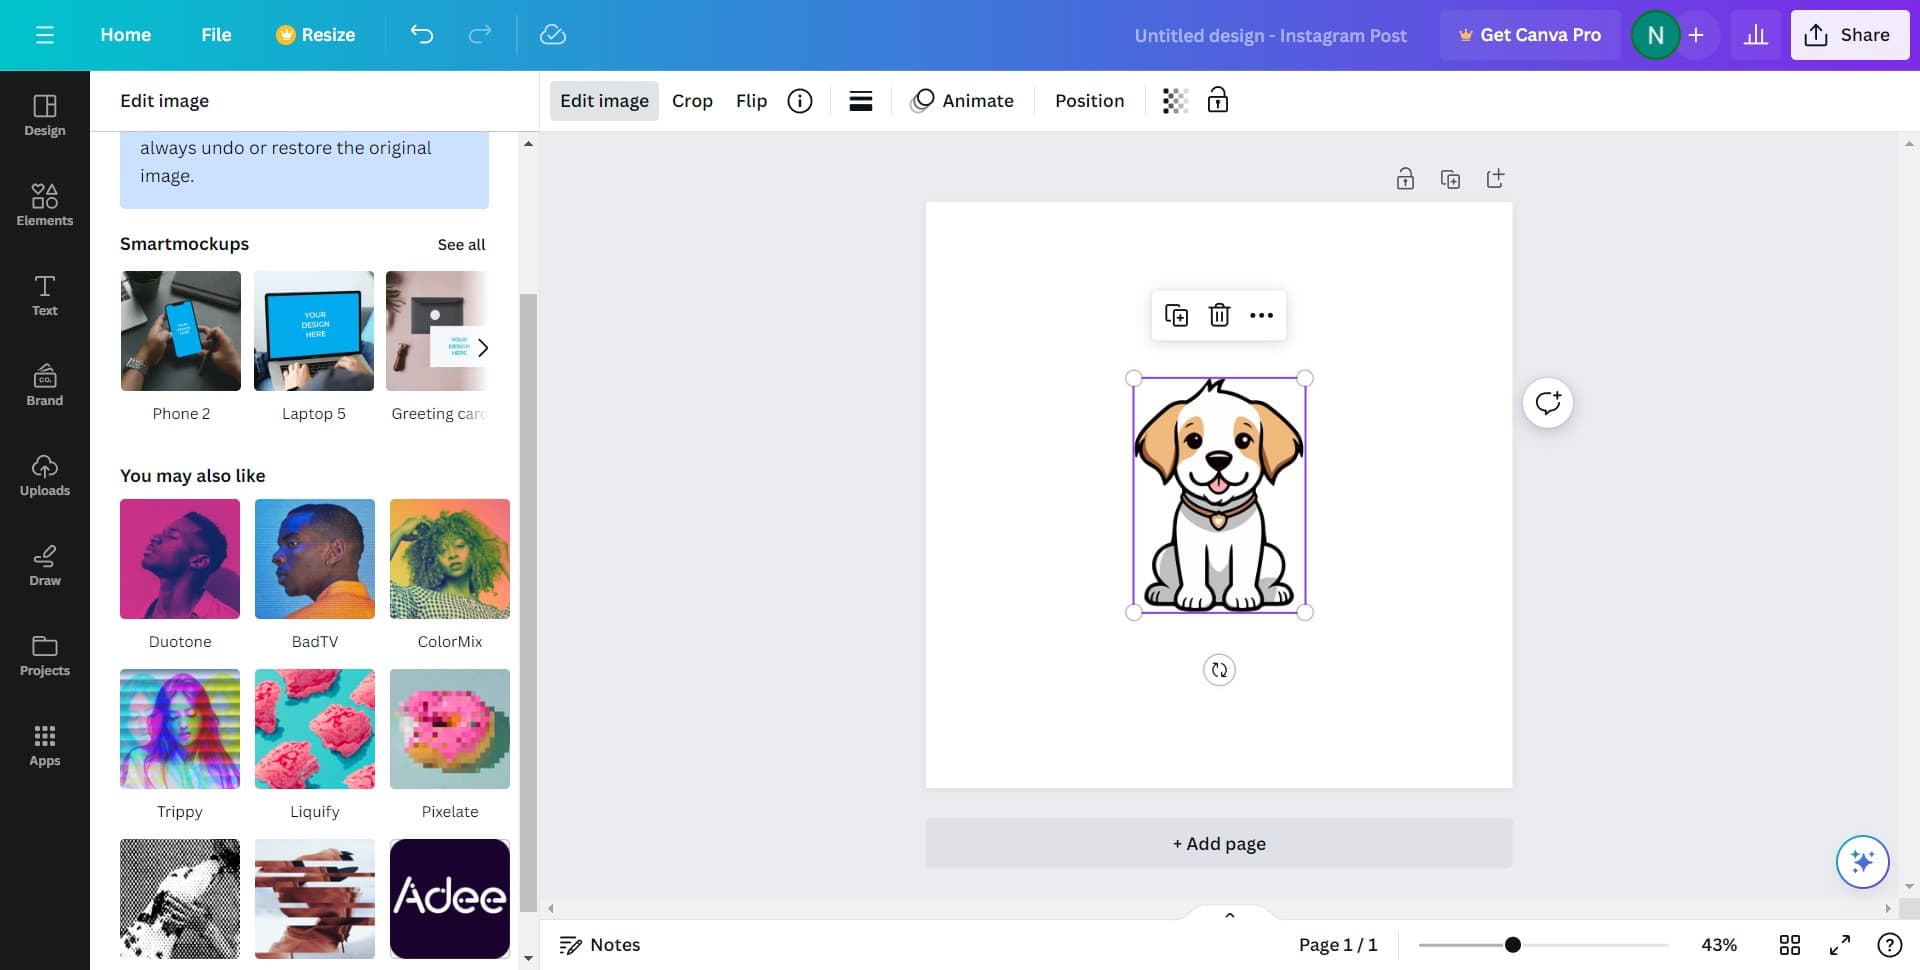Image resolution: width=1920 pixels, height=970 pixels.
Task: Click the rotate handle below the puppy image
Action: tap(1218, 670)
